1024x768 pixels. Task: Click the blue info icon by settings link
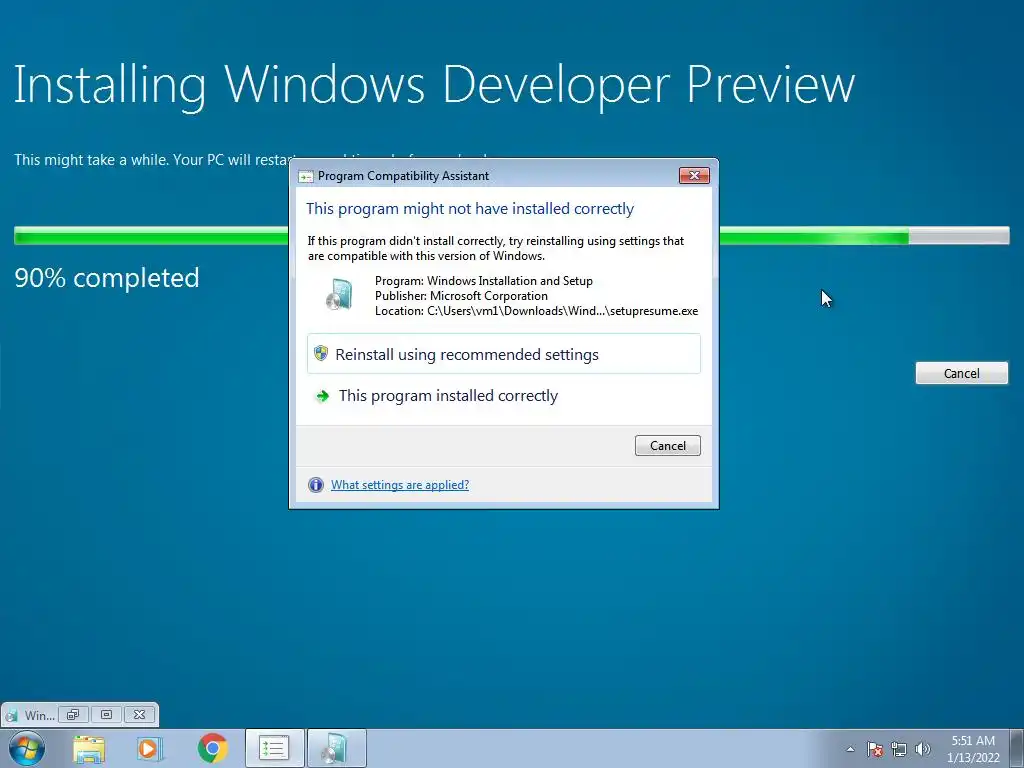click(x=316, y=485)
